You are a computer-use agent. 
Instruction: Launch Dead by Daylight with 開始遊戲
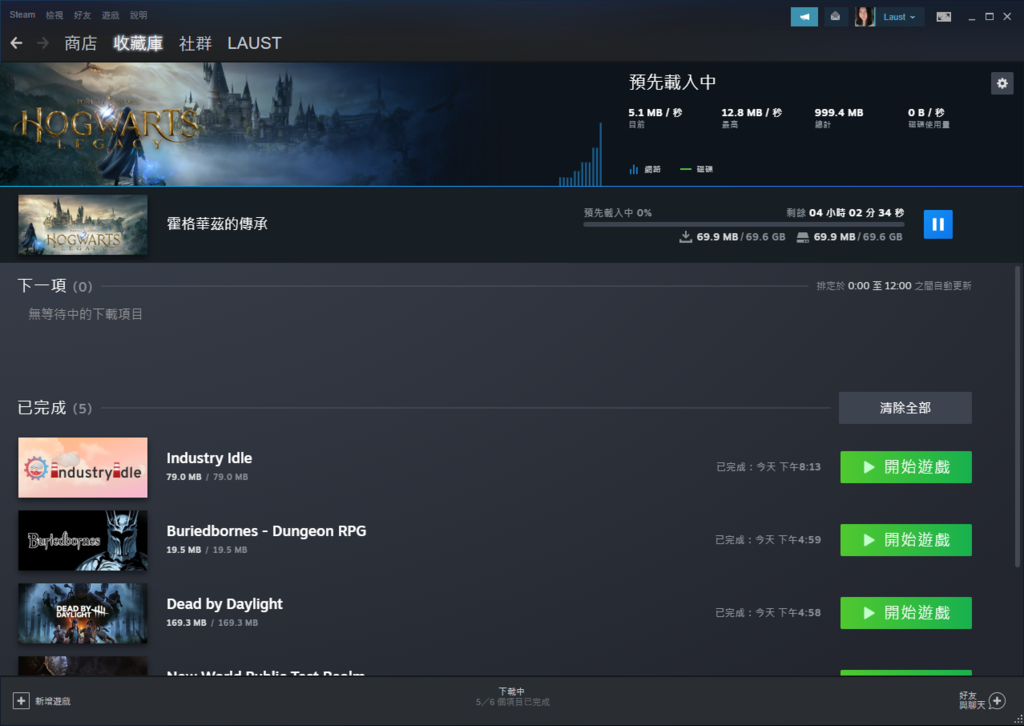pos(906,613)
